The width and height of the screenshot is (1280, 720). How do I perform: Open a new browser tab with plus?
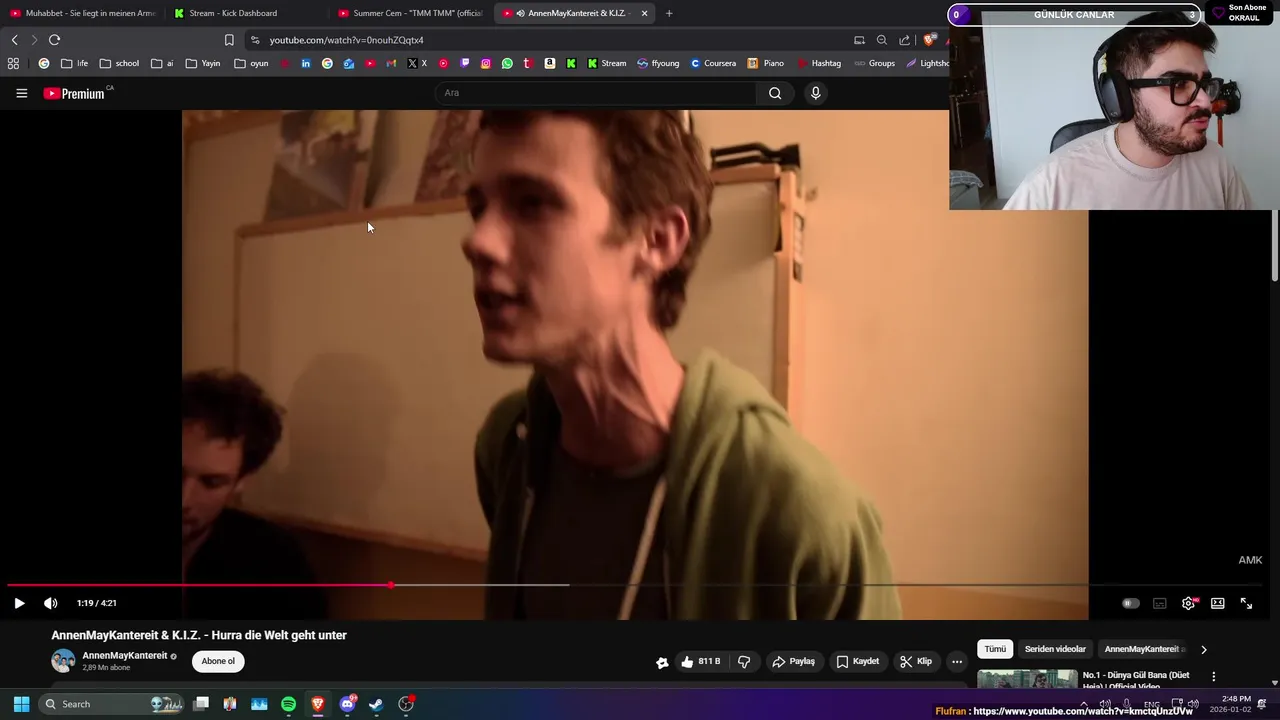click(669, 13)
